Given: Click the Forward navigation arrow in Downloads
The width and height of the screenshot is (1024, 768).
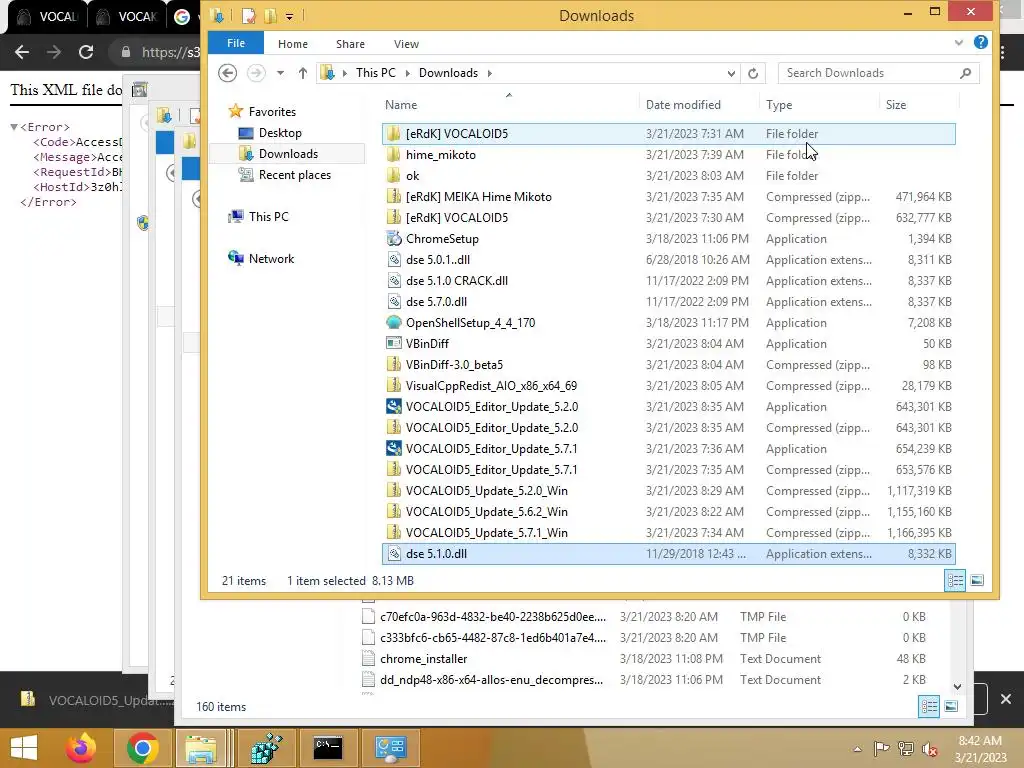Looking at the screenshot, I should 256,72.
